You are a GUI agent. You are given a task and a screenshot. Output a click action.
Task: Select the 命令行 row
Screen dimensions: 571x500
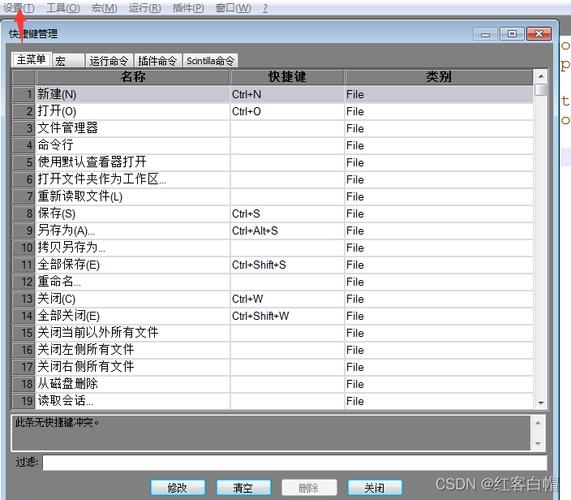pos(273,146)
